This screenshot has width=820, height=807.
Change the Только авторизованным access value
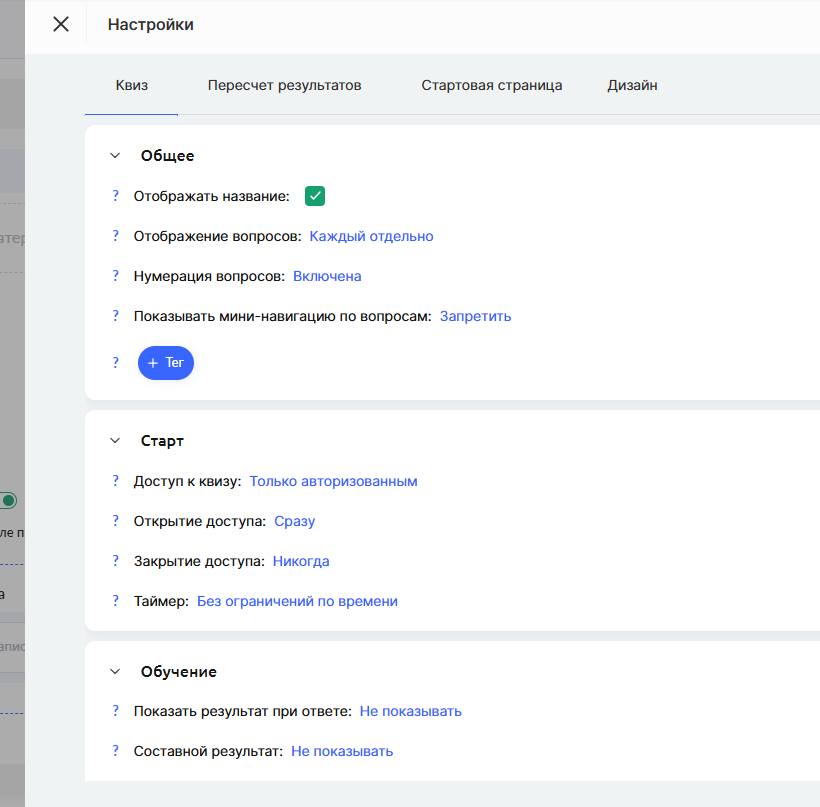(x=333, y=481)
